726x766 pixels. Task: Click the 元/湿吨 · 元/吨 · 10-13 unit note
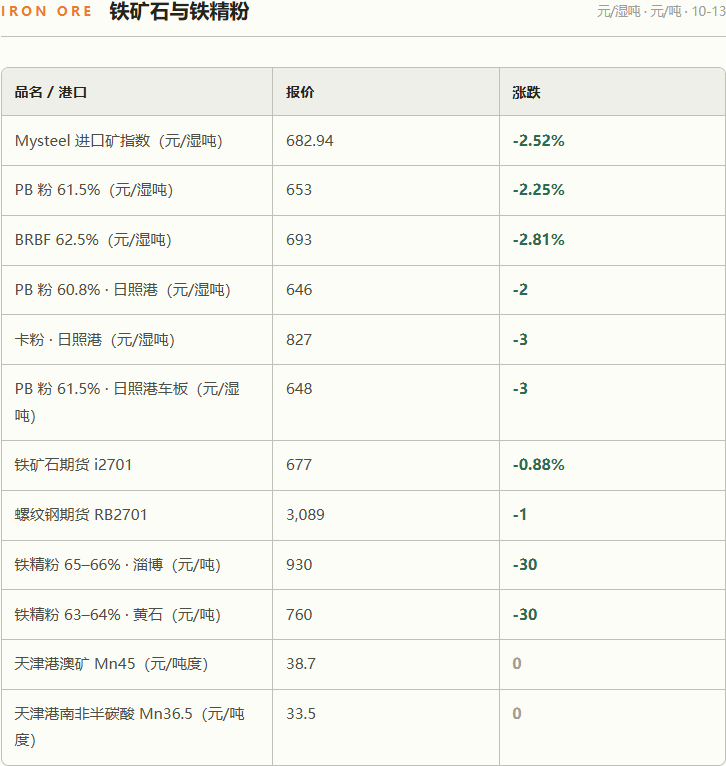point(661,11)
